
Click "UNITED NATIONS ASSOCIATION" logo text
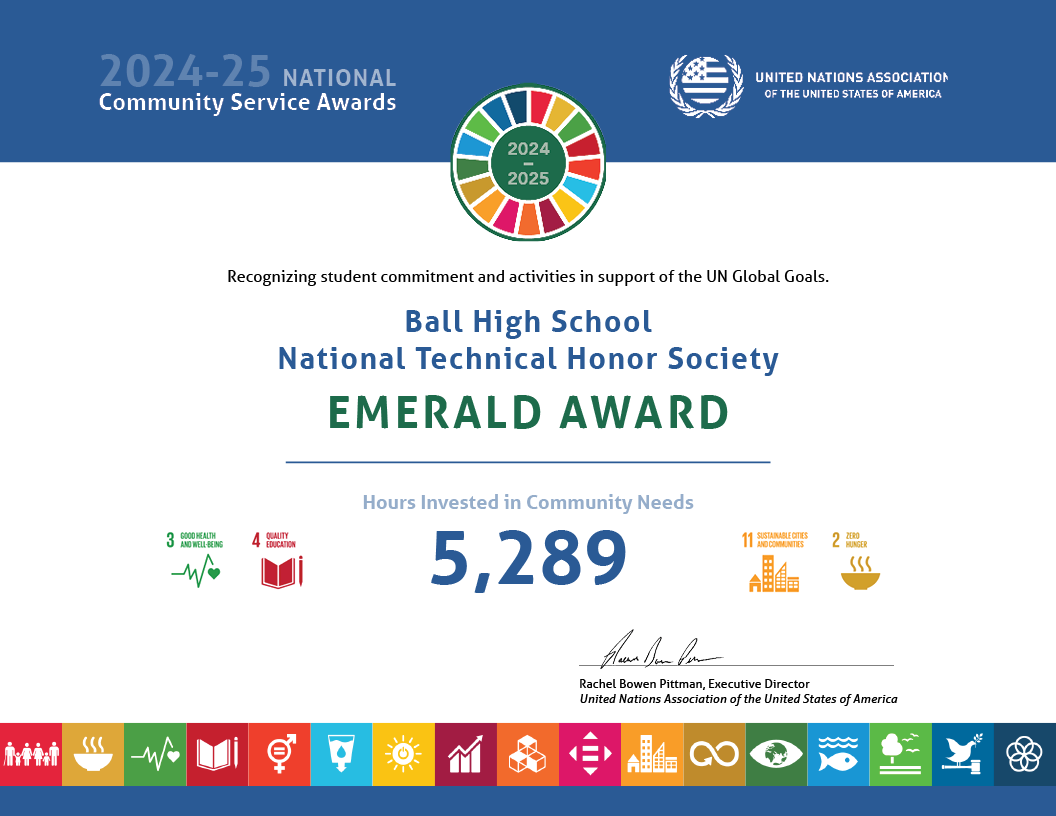(x=851, y=77)
